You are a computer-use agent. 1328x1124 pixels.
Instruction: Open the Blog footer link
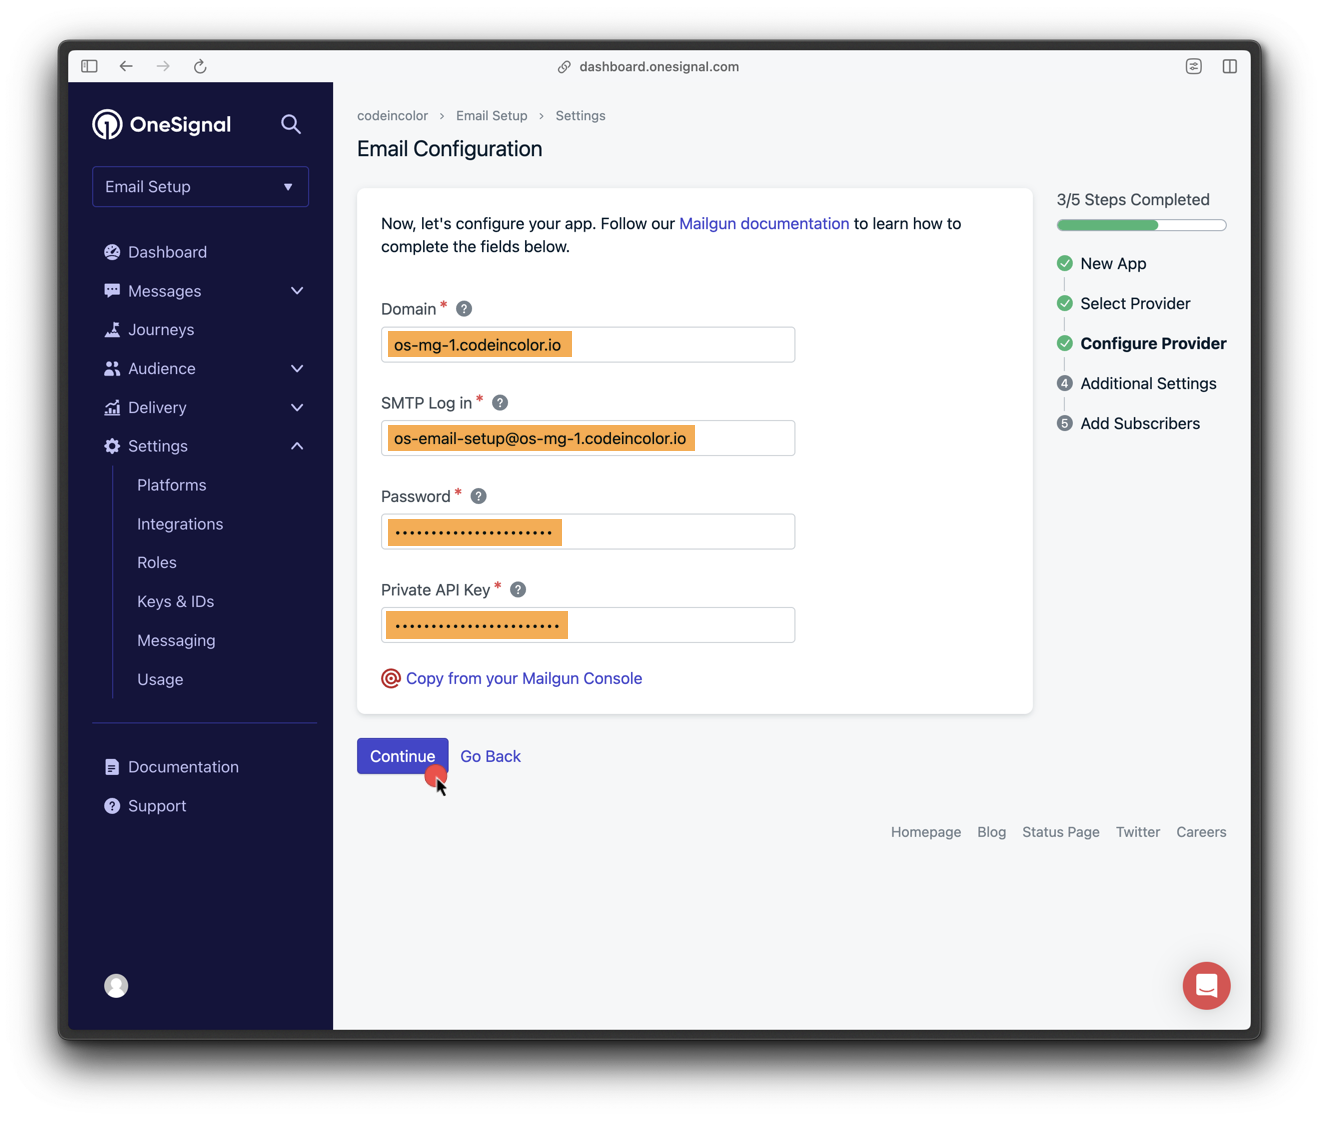991,832
